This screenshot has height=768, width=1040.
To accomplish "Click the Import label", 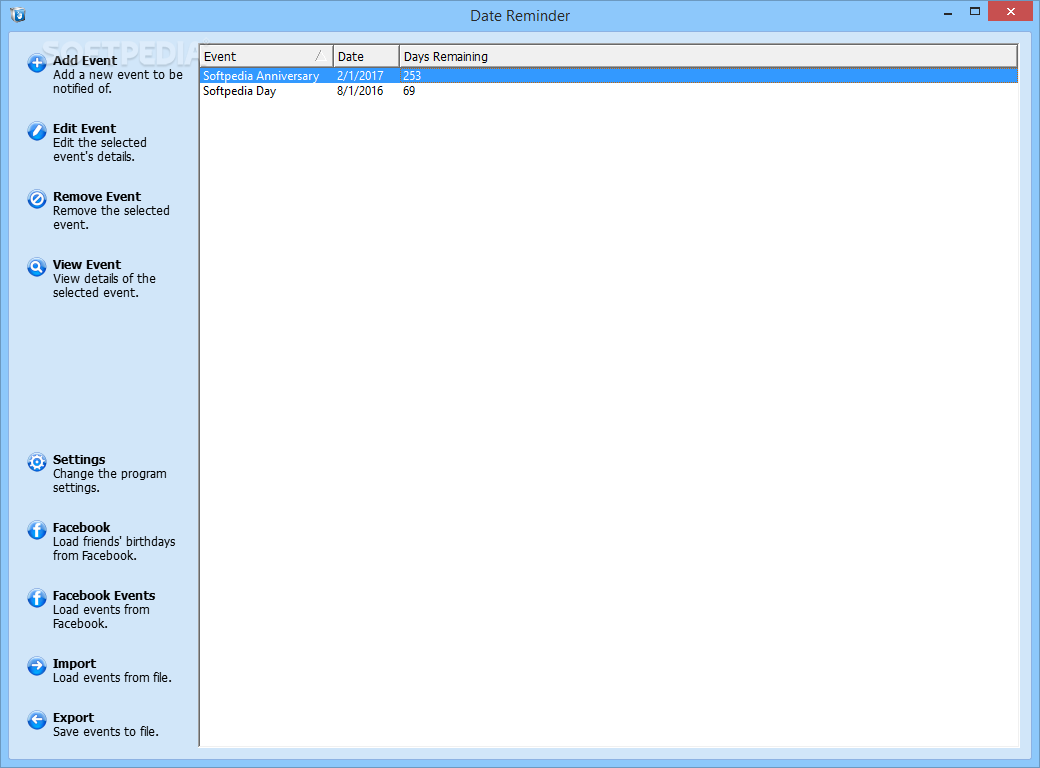I will tap(74, 663).
